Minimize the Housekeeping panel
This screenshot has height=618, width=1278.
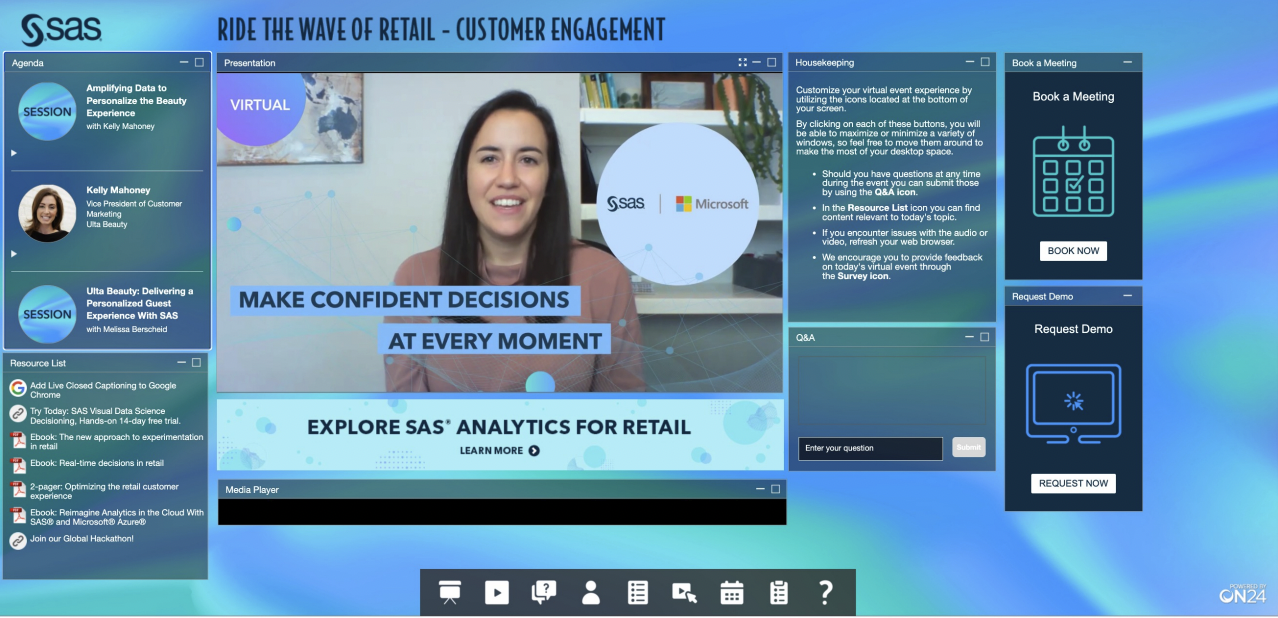pyautogui.click(x=970, y=62)
